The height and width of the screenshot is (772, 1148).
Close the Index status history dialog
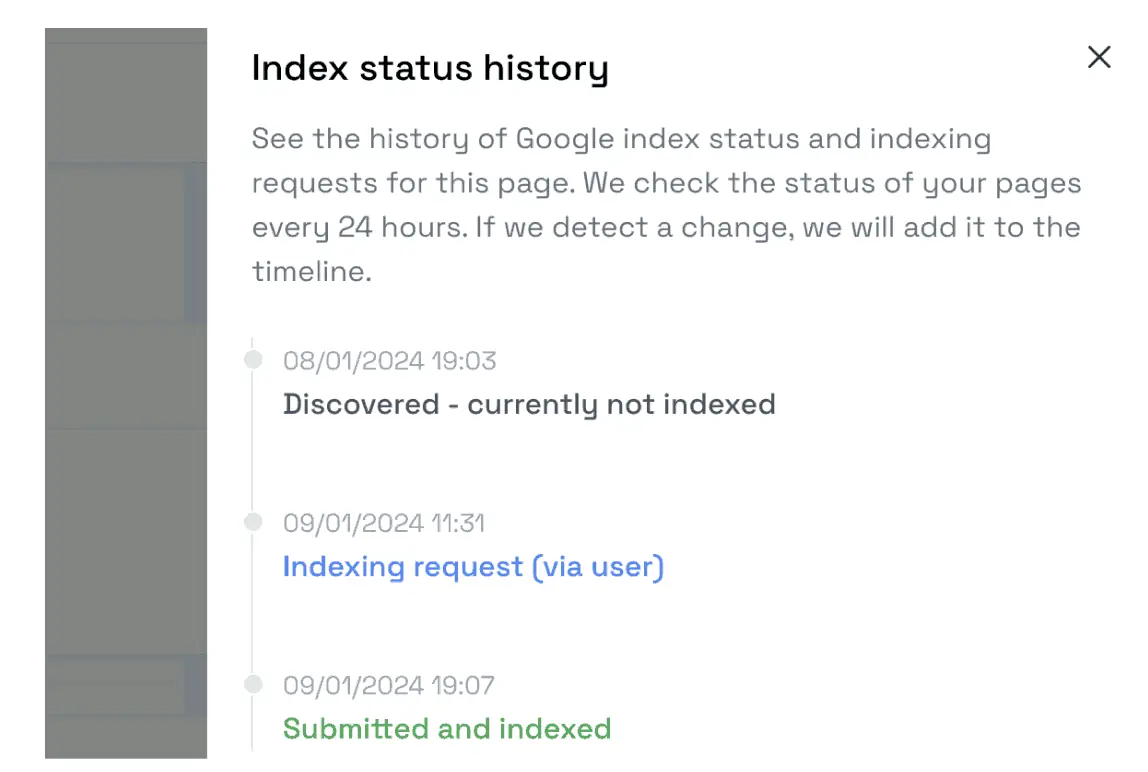pos(1099,57)
